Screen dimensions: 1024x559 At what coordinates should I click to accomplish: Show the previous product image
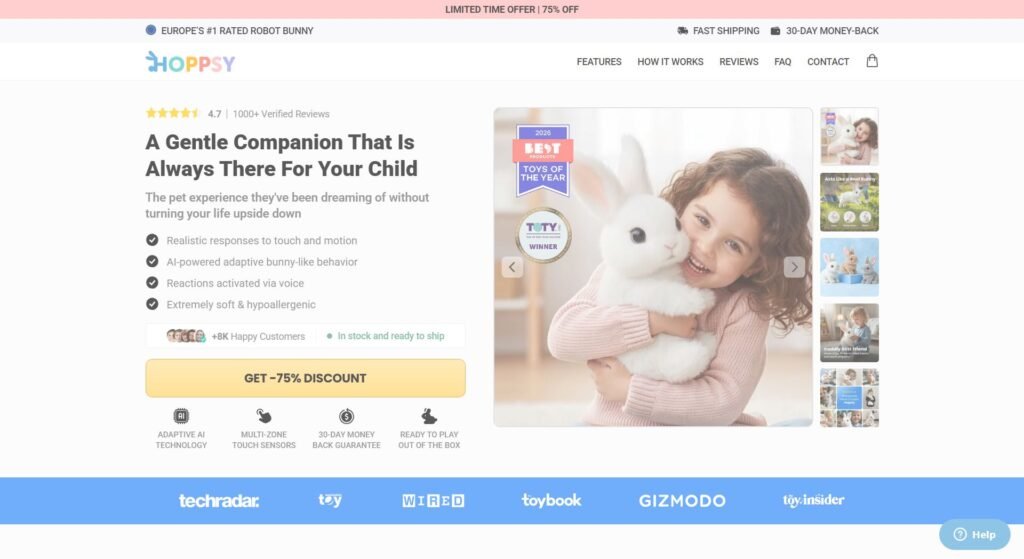512,266
